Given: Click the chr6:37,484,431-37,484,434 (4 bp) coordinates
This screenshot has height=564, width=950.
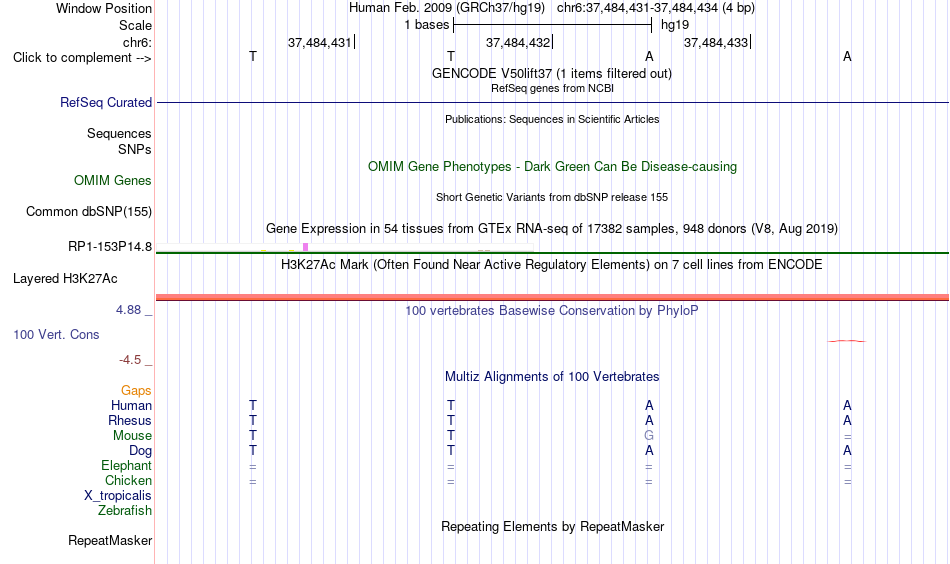Looking at the screenshot, I should (x=656, y=8).
